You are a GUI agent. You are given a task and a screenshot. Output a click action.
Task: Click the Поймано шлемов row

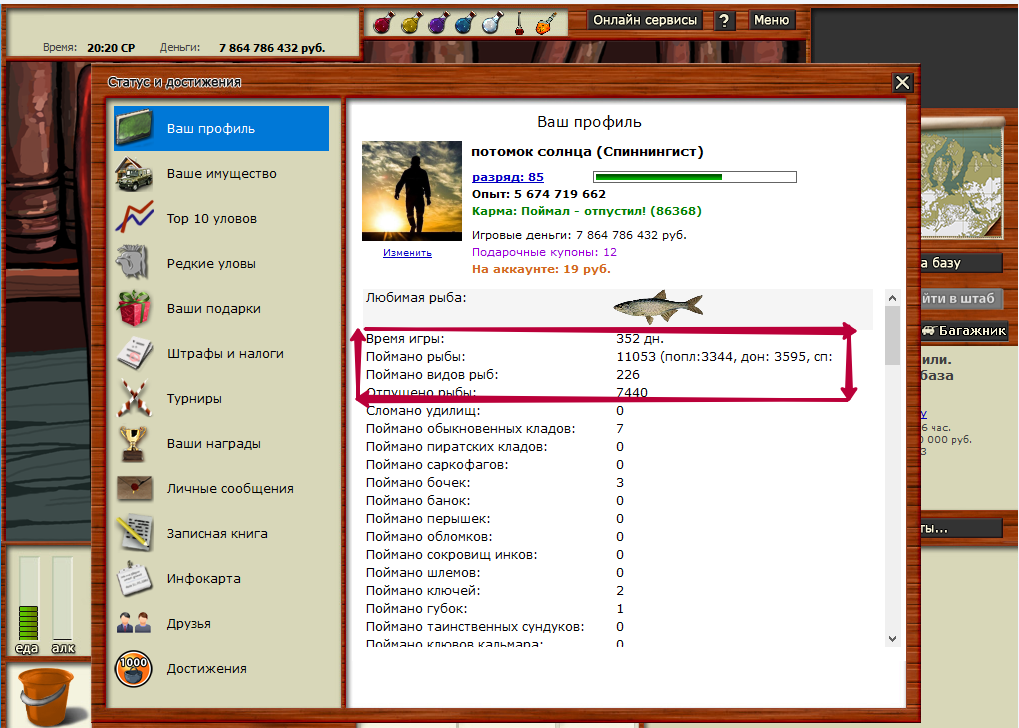[x=619, y=573]
